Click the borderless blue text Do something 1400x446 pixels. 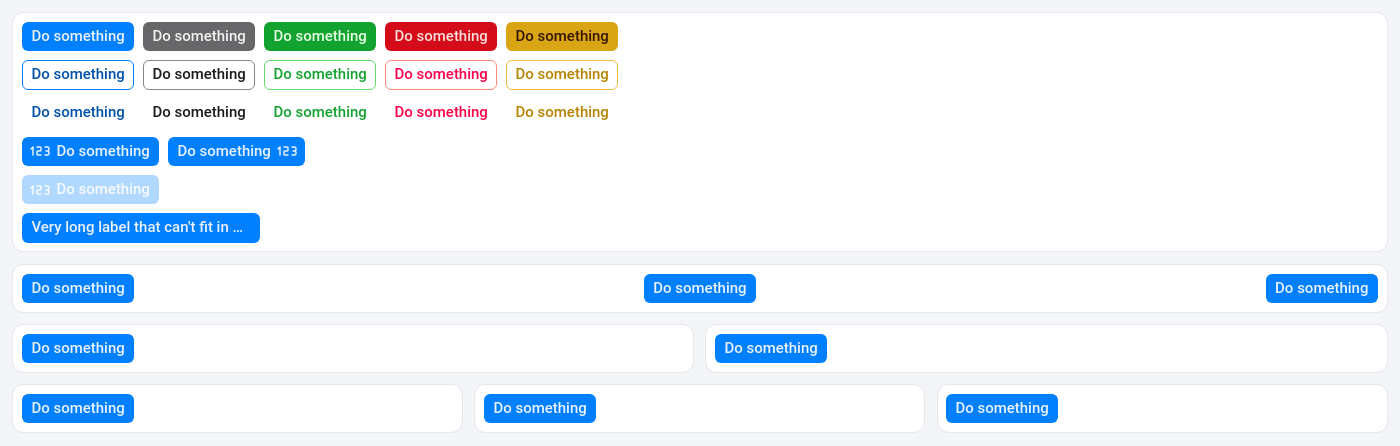point(78,112)
